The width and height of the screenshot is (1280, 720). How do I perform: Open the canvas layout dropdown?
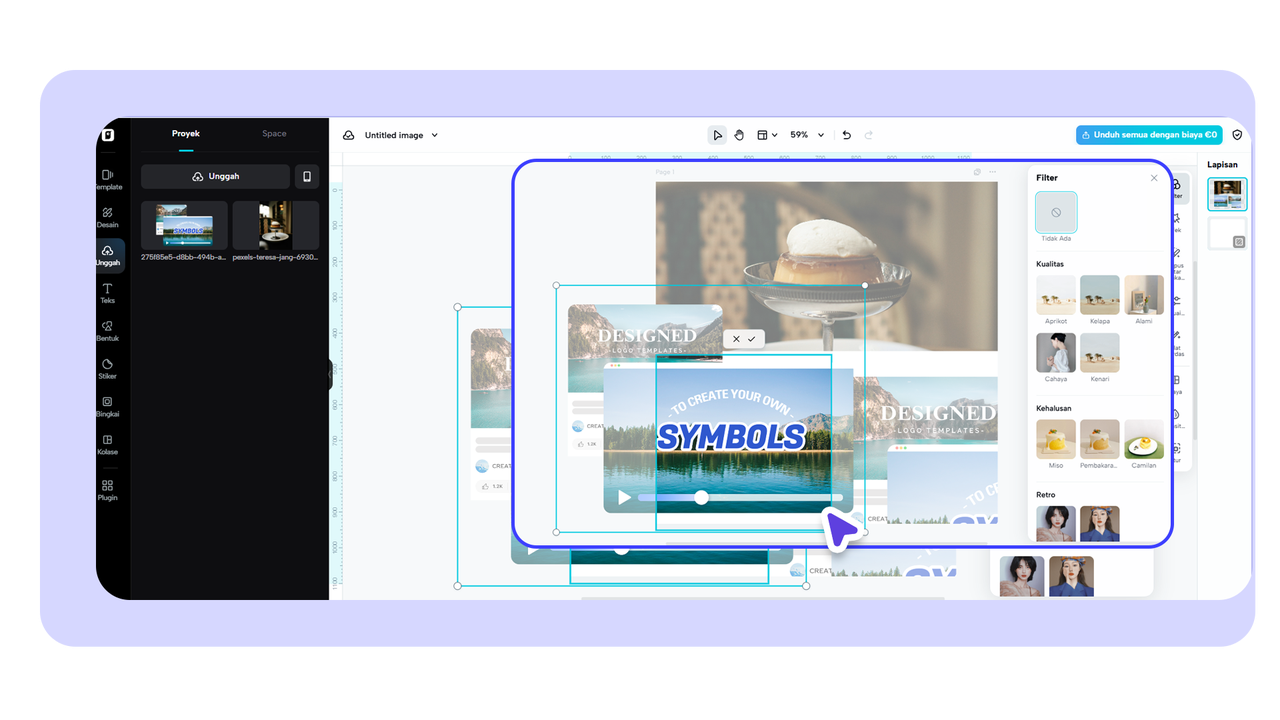click(766, 135)
